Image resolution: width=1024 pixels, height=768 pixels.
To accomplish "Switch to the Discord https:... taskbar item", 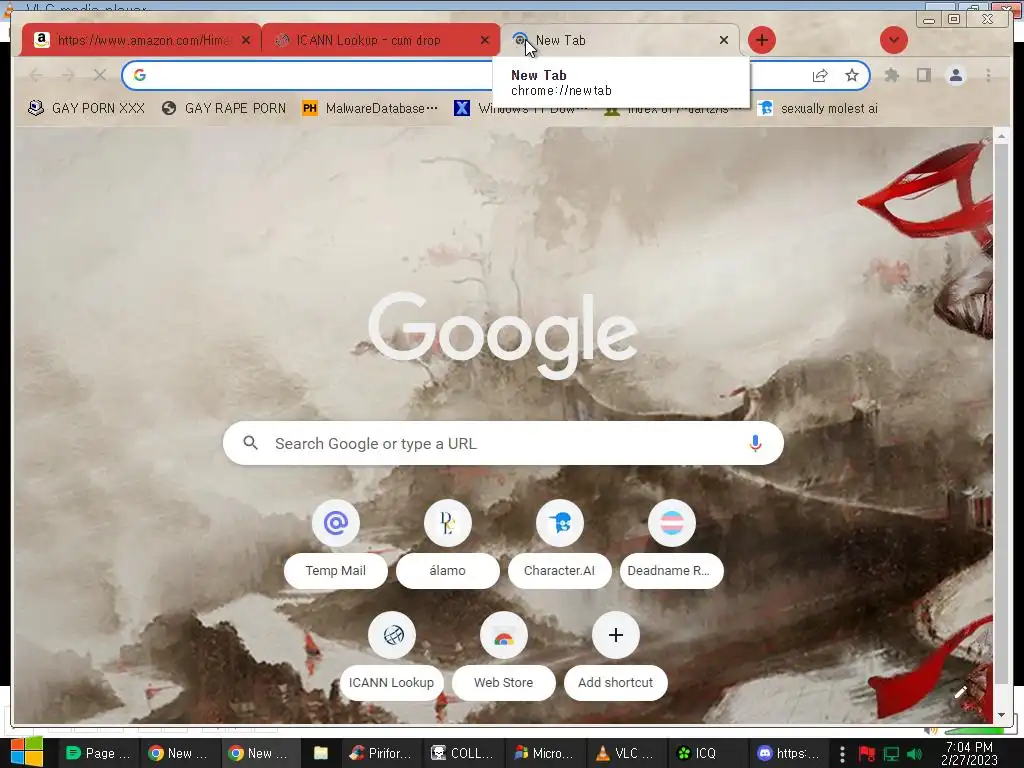I will pos(789,753).
